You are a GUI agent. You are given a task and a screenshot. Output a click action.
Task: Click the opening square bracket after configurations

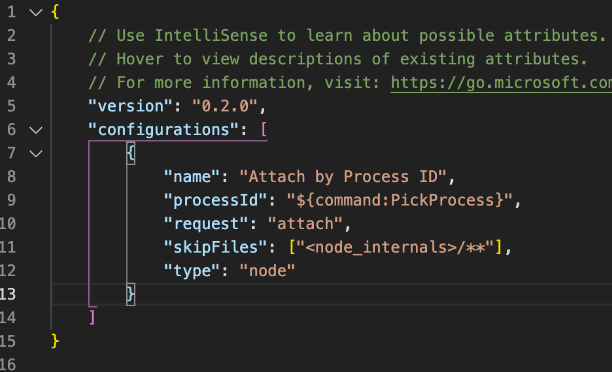click(x=264, y=130)
